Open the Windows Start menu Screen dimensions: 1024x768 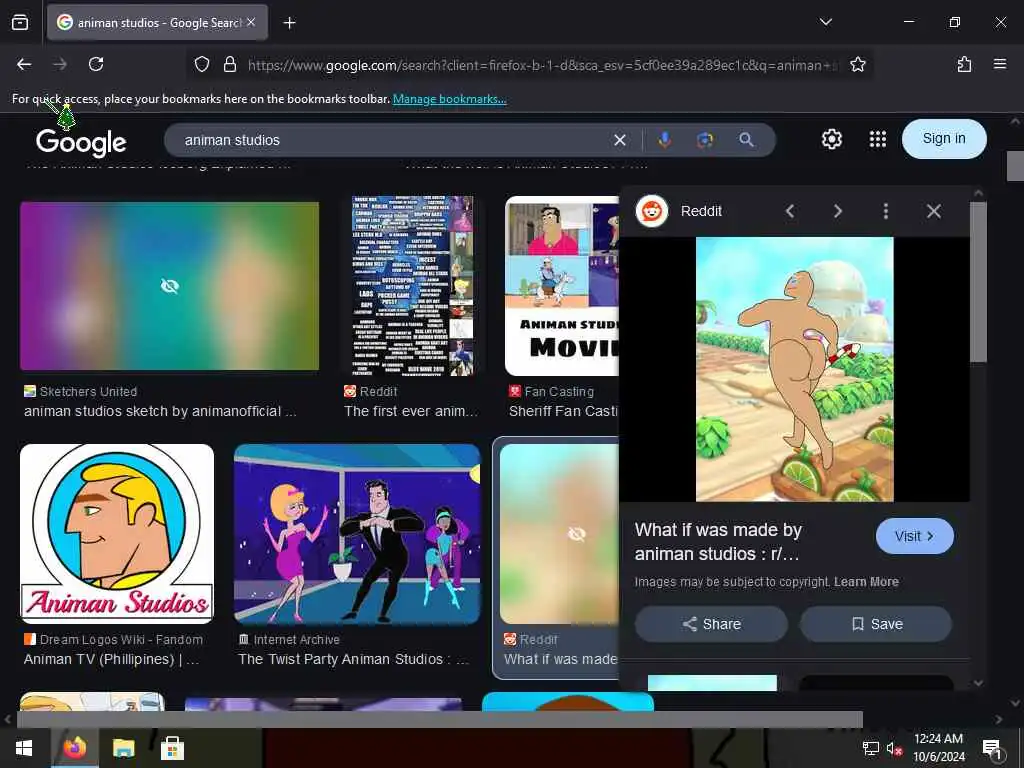click(24, 748)
